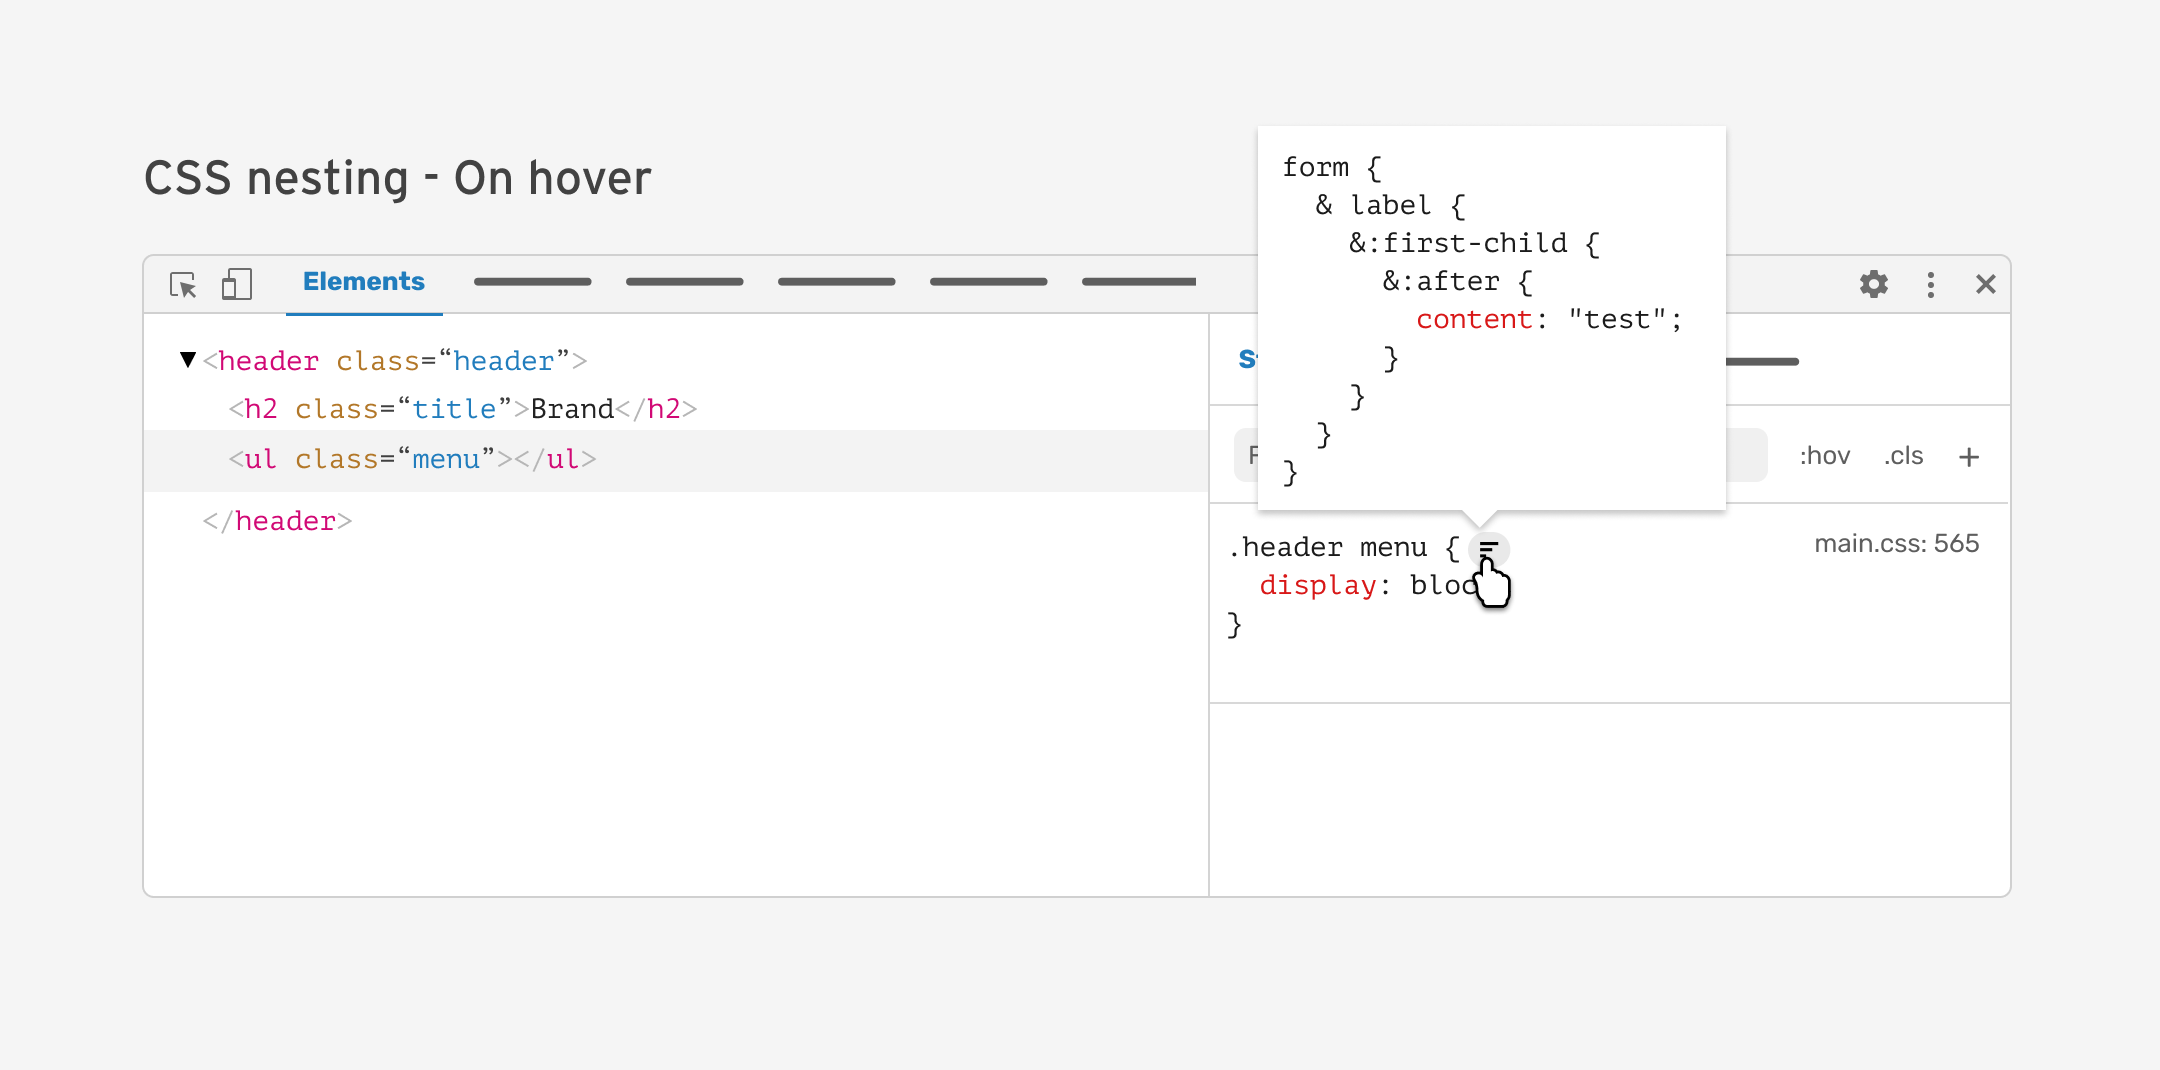Viewport: 2160px width, 1070px height.
Task: Open the three-dot more options menu
Action: (1930, 285)
